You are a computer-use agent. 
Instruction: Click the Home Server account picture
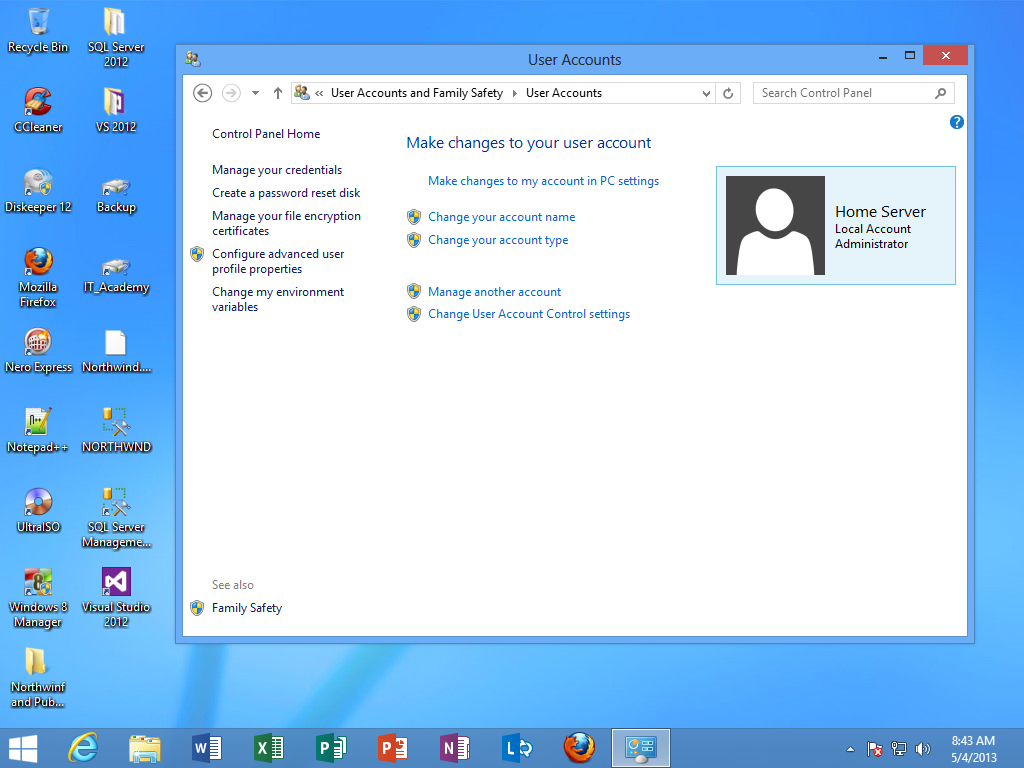pos(775,225)
